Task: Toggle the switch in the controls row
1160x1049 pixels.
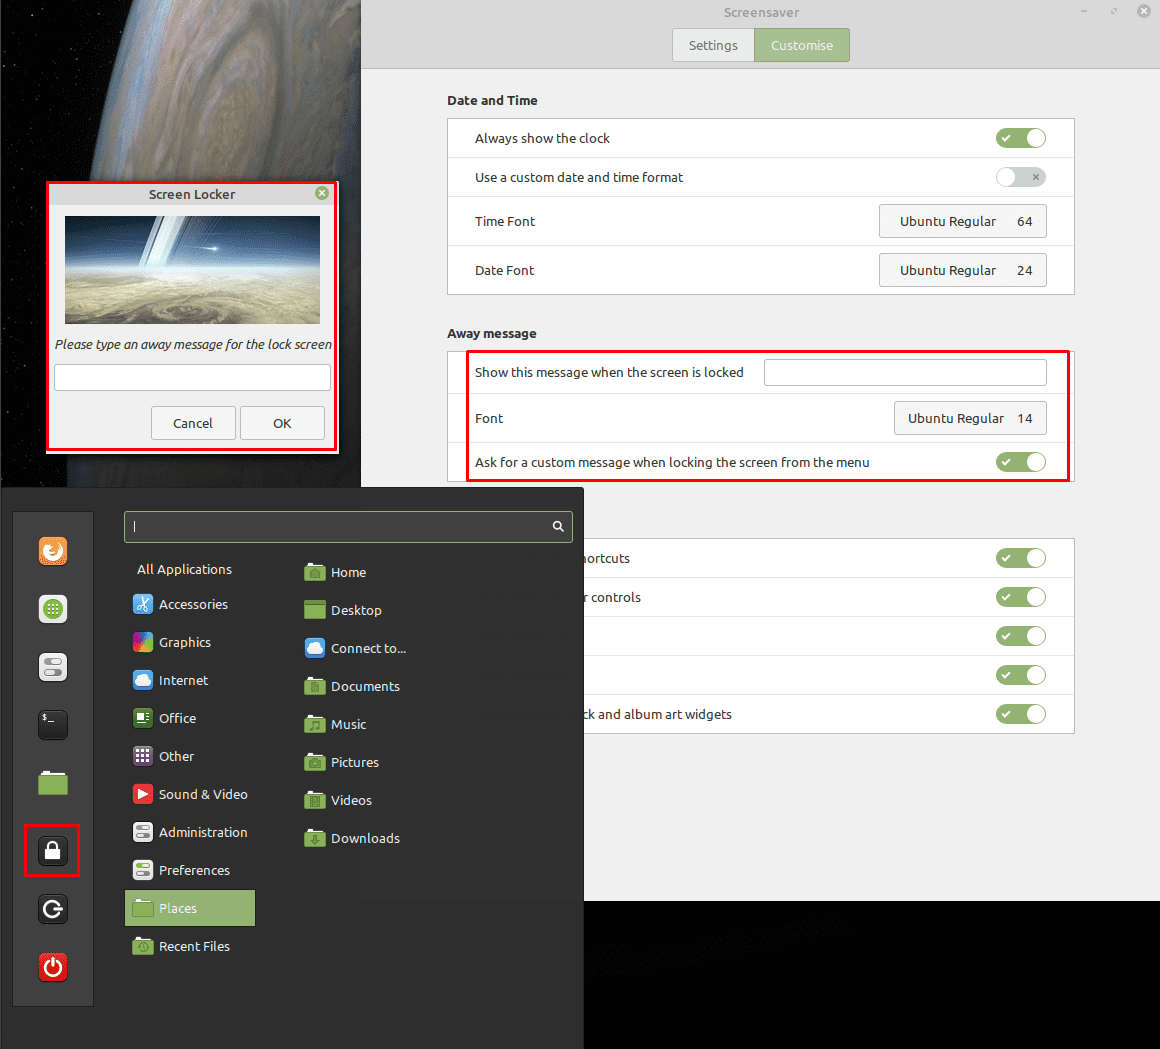Action: (x=1020, y=597)
